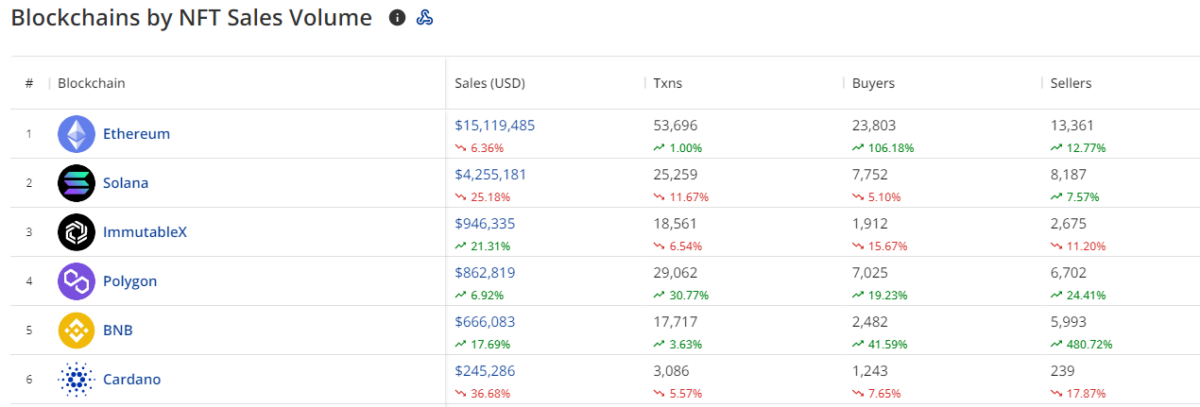
Task: Select the Ethereum logo icon
Action: coord(76,134)
